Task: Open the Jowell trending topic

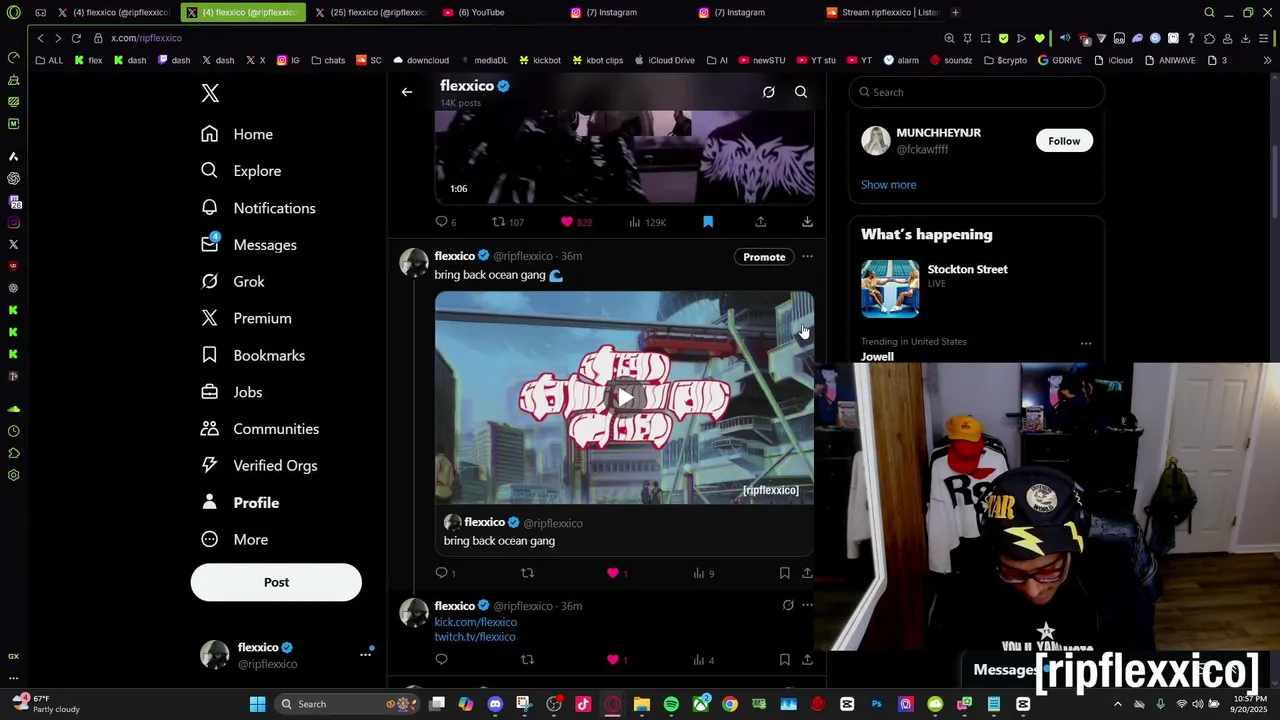Action: pos(877,356)
